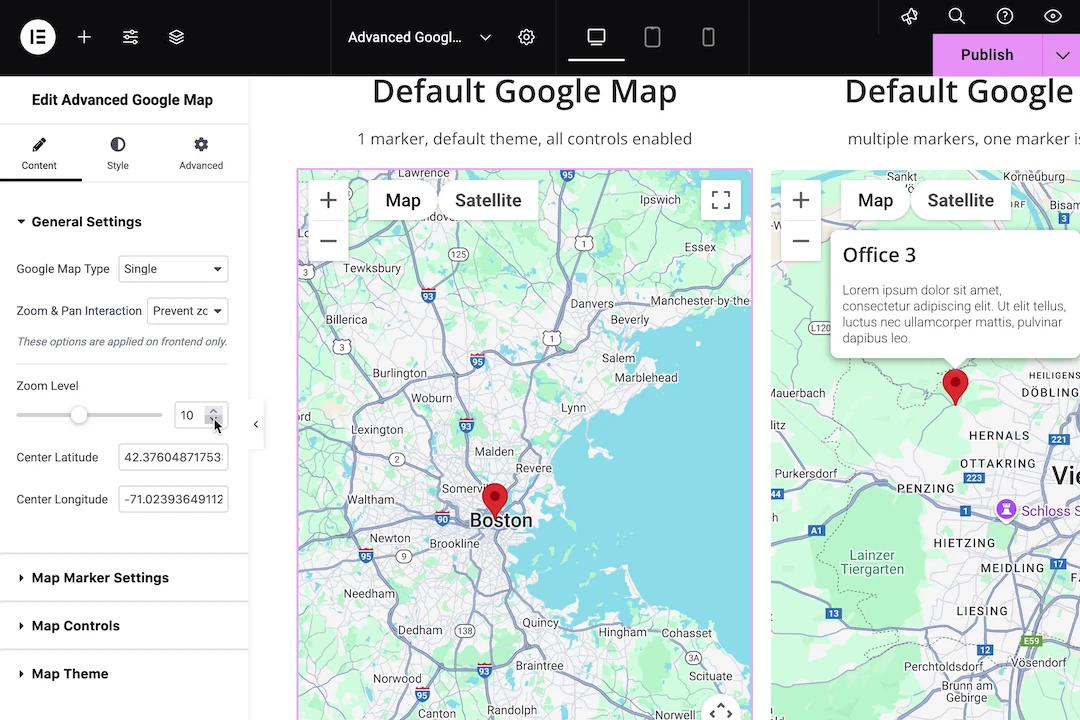1080x720 pixels.
Task: Click the add element plus icon
Action: pyautogui.click(x=84, y=37)
